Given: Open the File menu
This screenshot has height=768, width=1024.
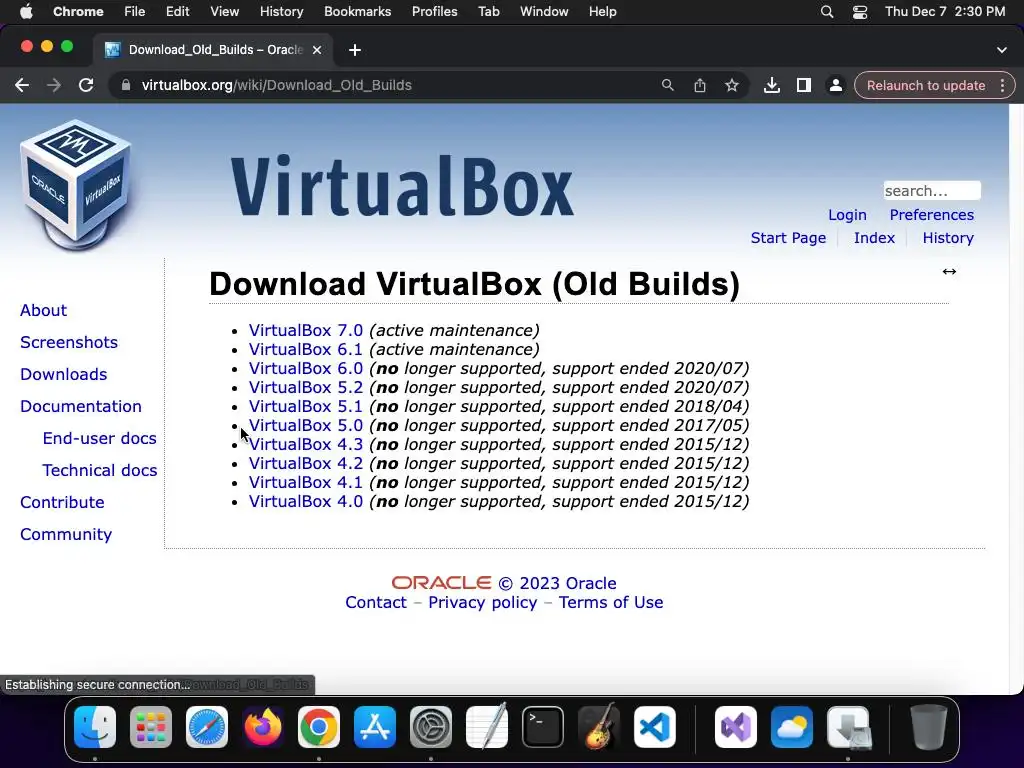Looking at the screenshot, I should (135, 12).
